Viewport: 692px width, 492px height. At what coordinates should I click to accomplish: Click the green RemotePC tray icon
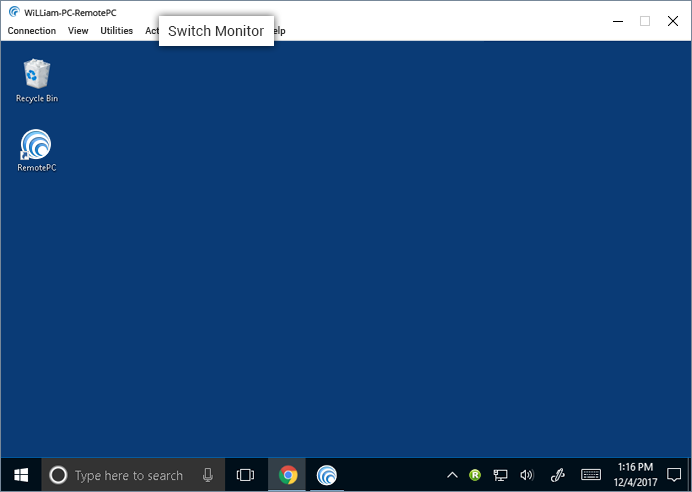(476, 475)
